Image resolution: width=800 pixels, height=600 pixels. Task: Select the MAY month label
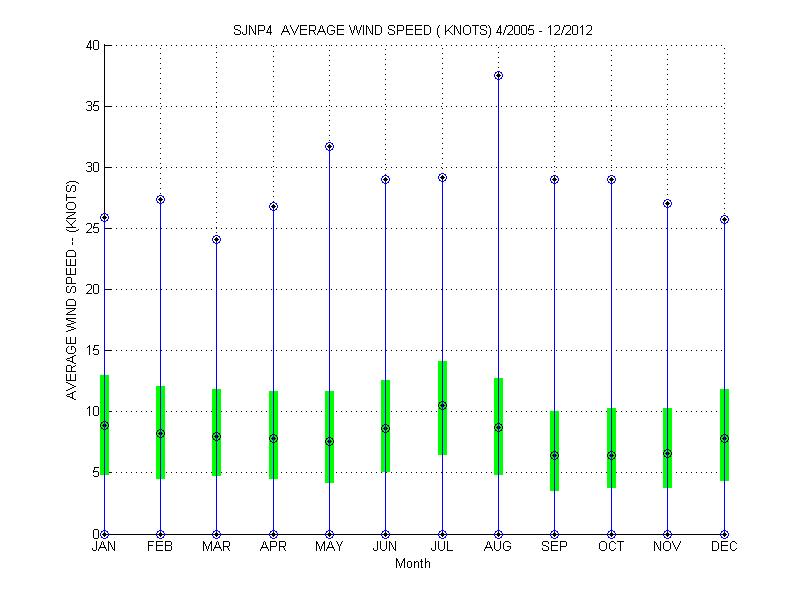[329, 547]
